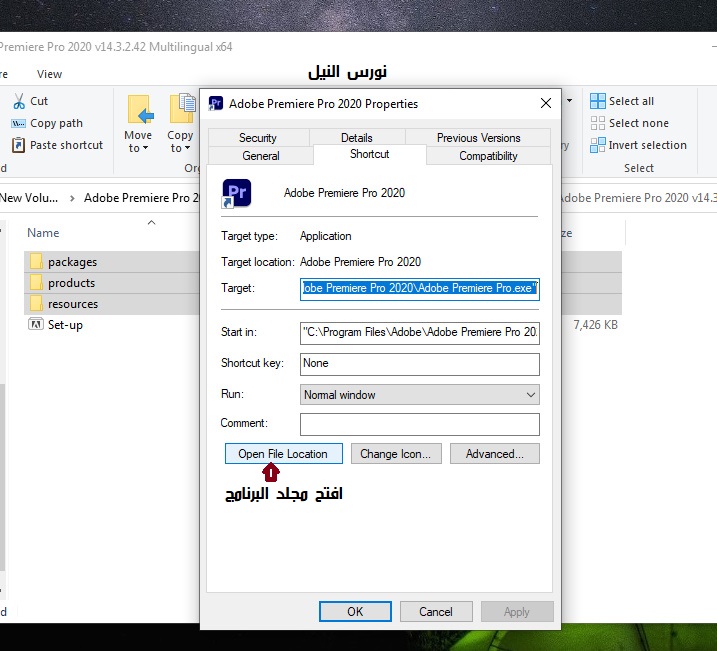The width and height of the screenshot is (717, 651).
Task: Click the Advanced button
Action: click(494, 454)
